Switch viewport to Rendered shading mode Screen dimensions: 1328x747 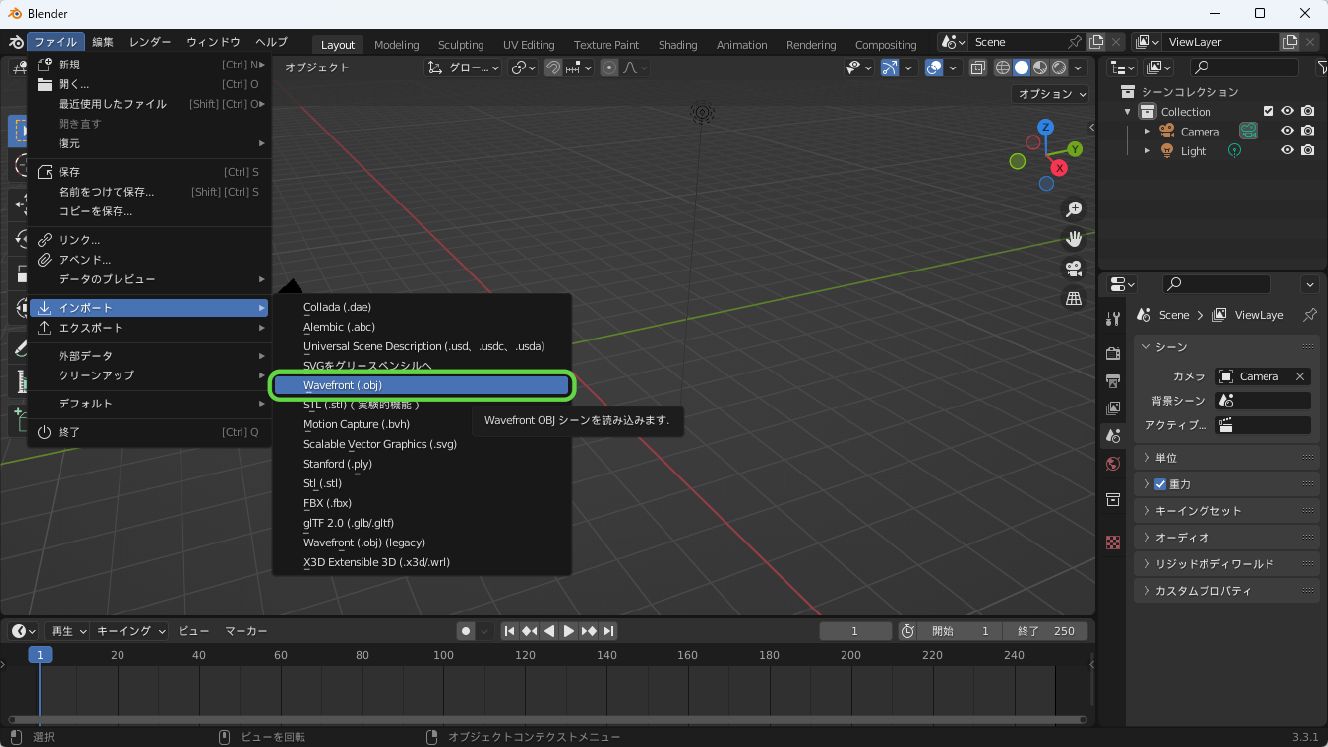pos(1057,67)
